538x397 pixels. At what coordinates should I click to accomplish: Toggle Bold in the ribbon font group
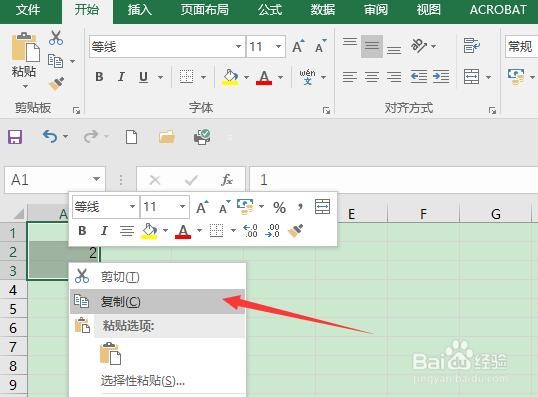[99, 77]
